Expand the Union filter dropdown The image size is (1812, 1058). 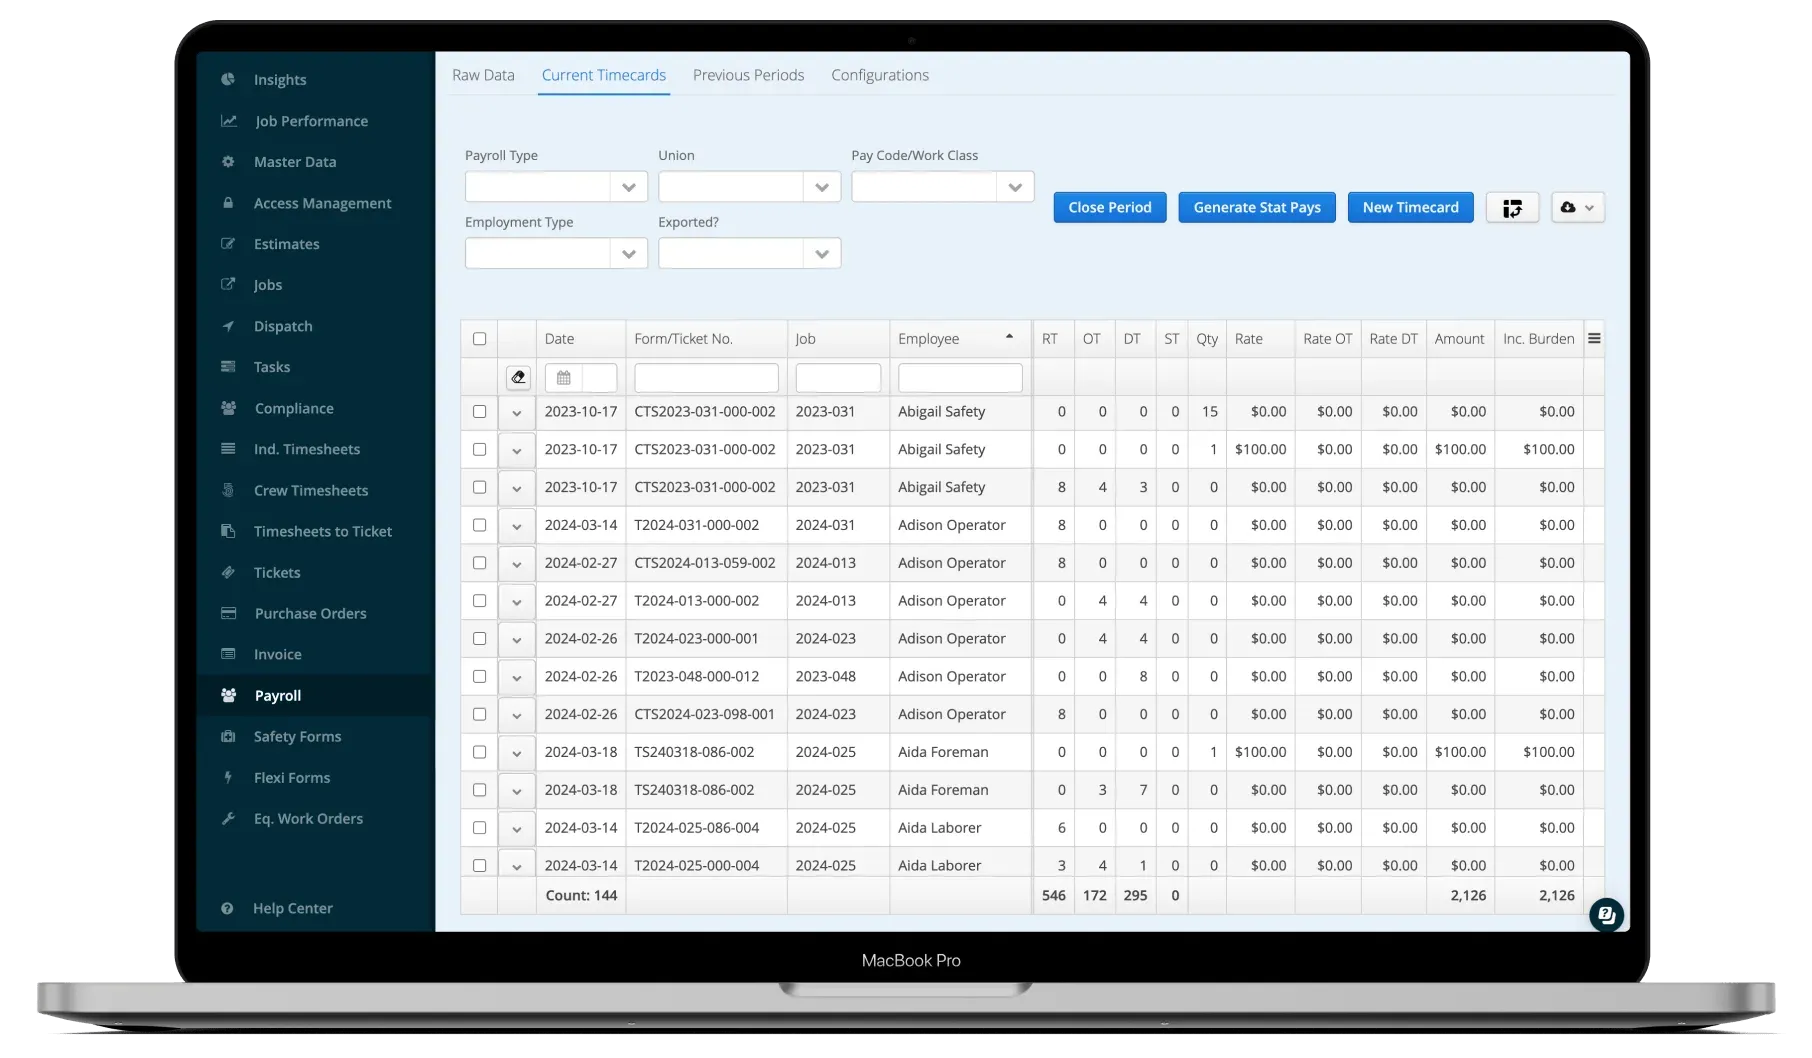pyautogui.click(x=821, y=186)
